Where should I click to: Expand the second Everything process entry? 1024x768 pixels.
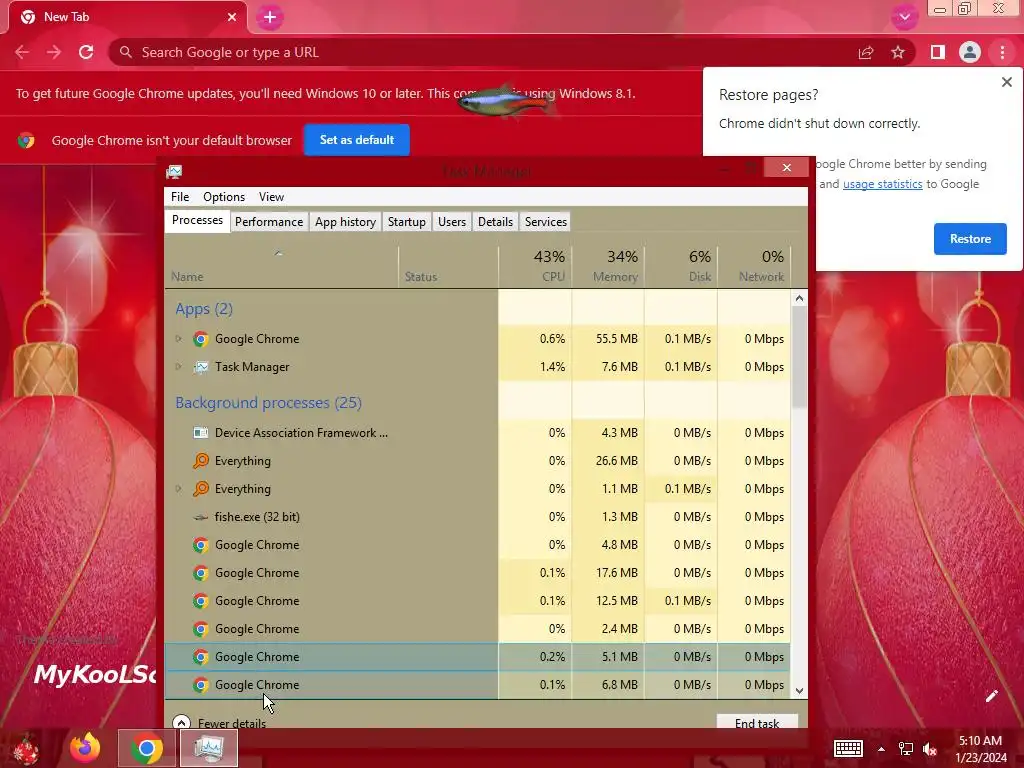pos(178,489)
